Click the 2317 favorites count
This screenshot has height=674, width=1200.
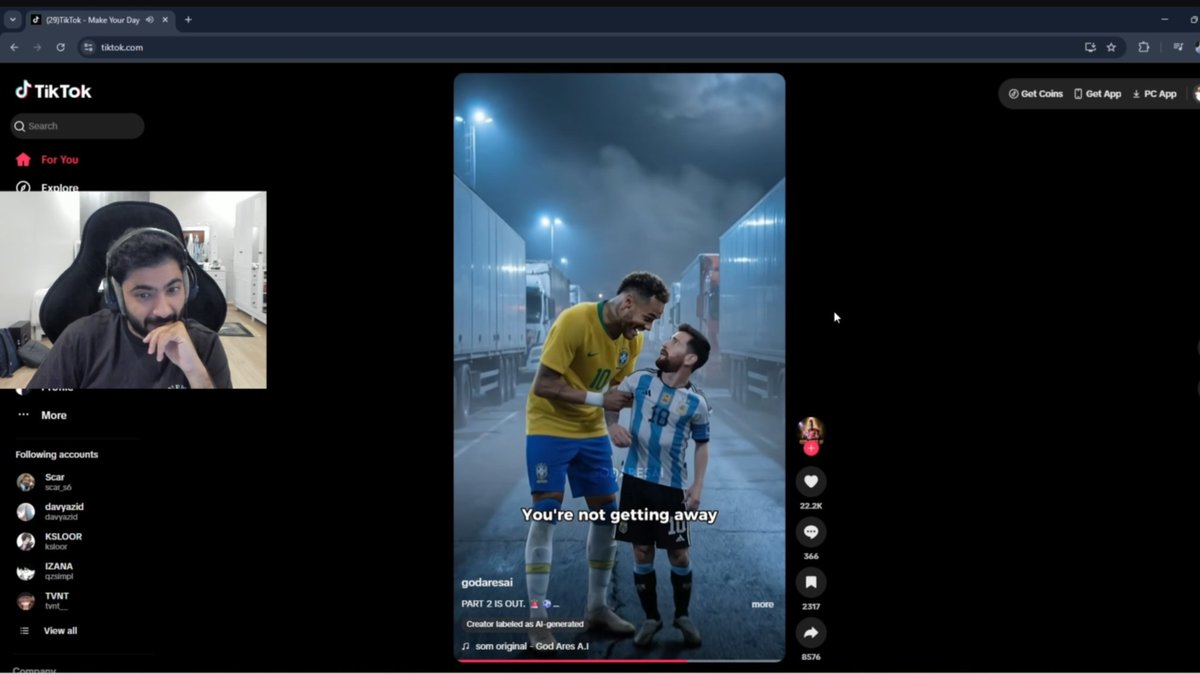click(811, 606)
